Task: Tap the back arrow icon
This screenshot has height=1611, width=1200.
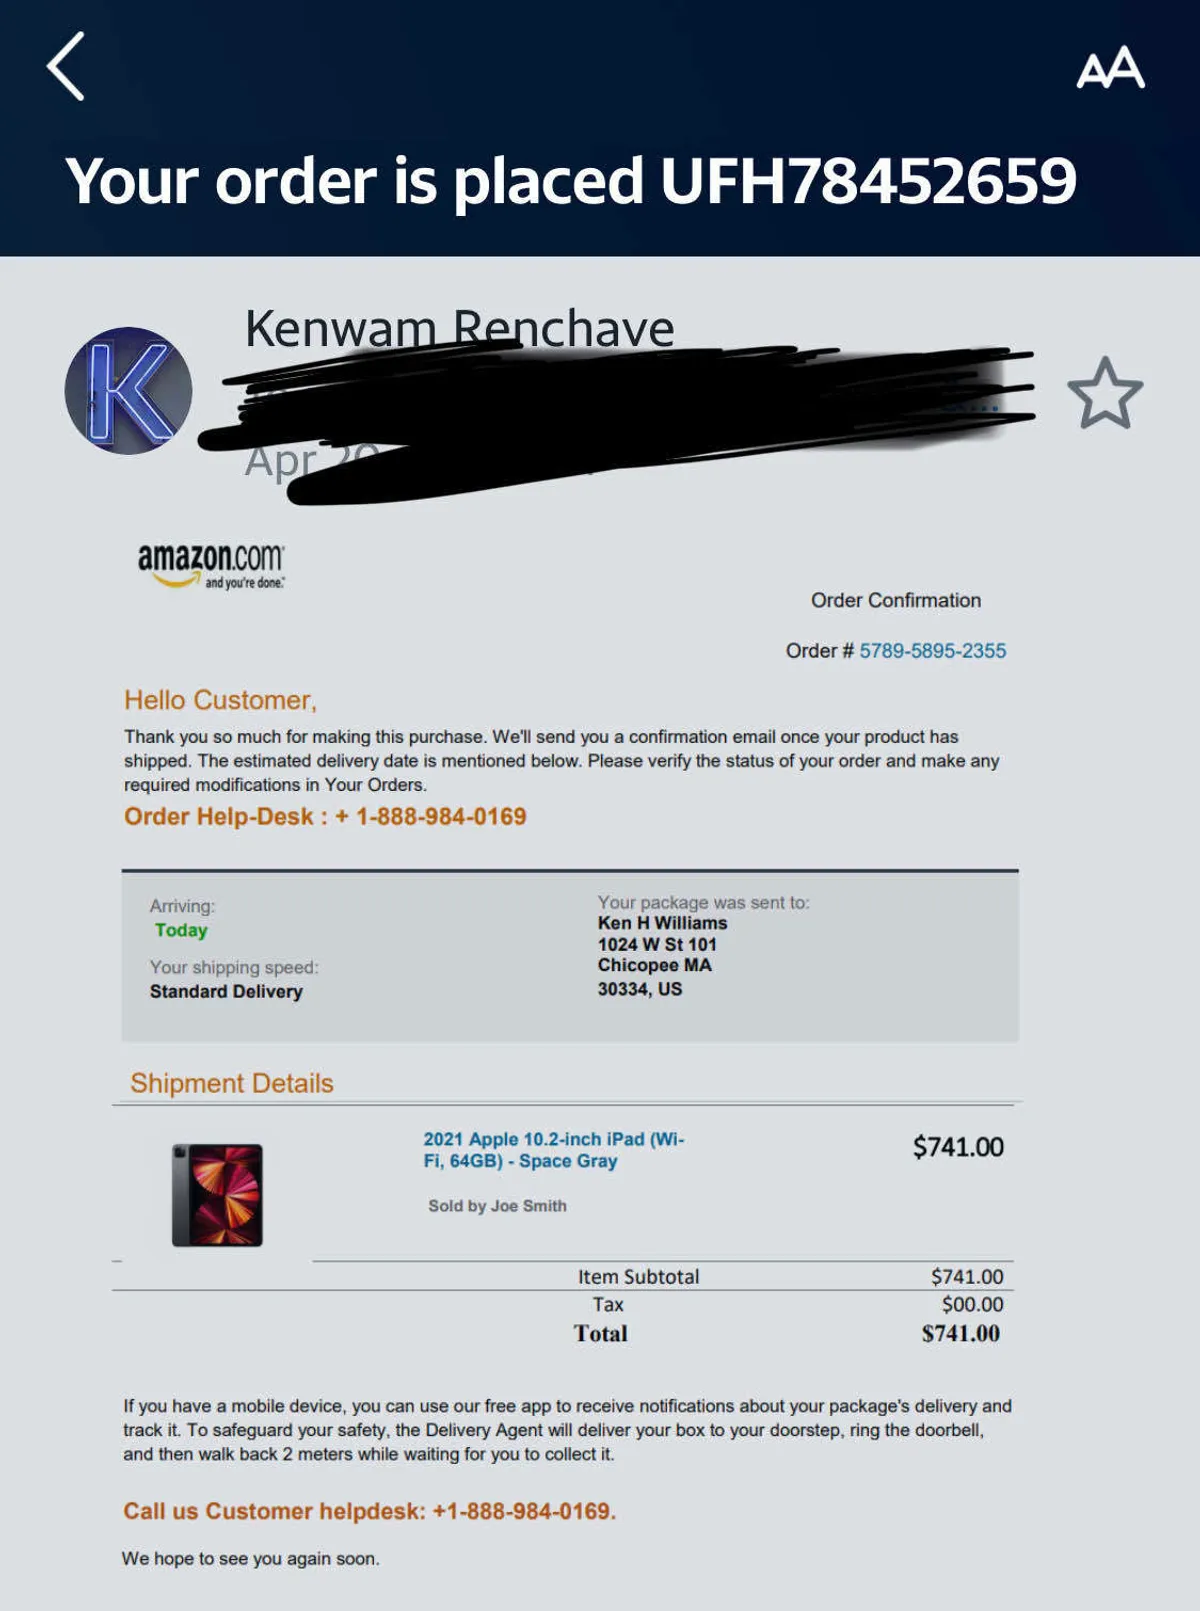Action: (66, 66)
